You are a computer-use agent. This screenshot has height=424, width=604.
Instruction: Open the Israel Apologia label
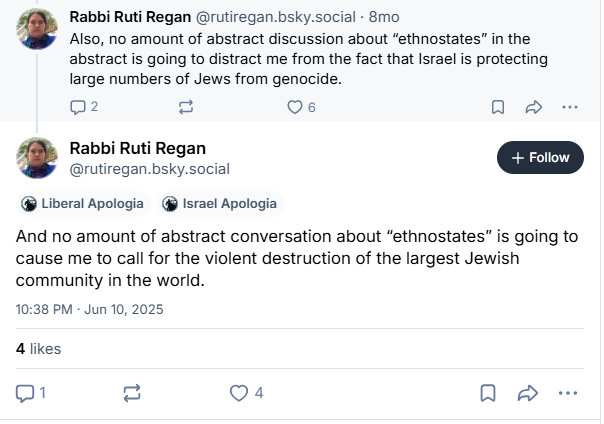pyautogui.click(x=221, y=204)
